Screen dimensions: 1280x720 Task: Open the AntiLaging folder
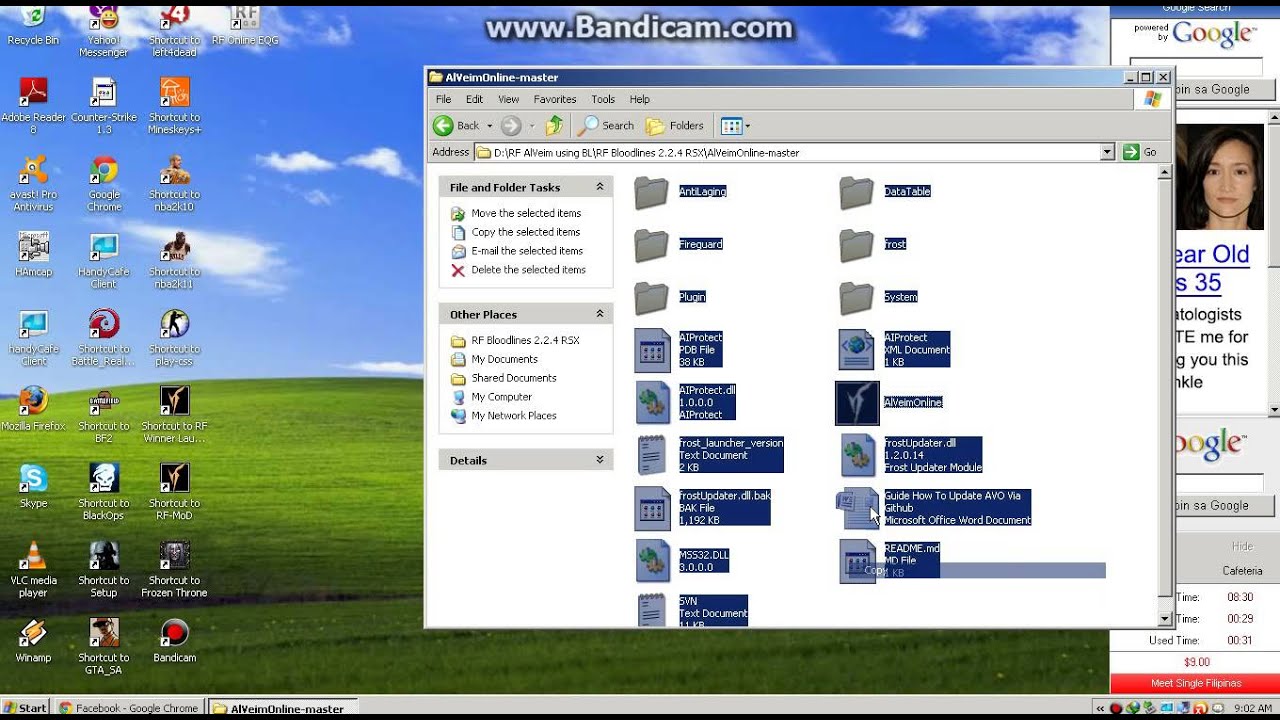click(x=651, y=192)
